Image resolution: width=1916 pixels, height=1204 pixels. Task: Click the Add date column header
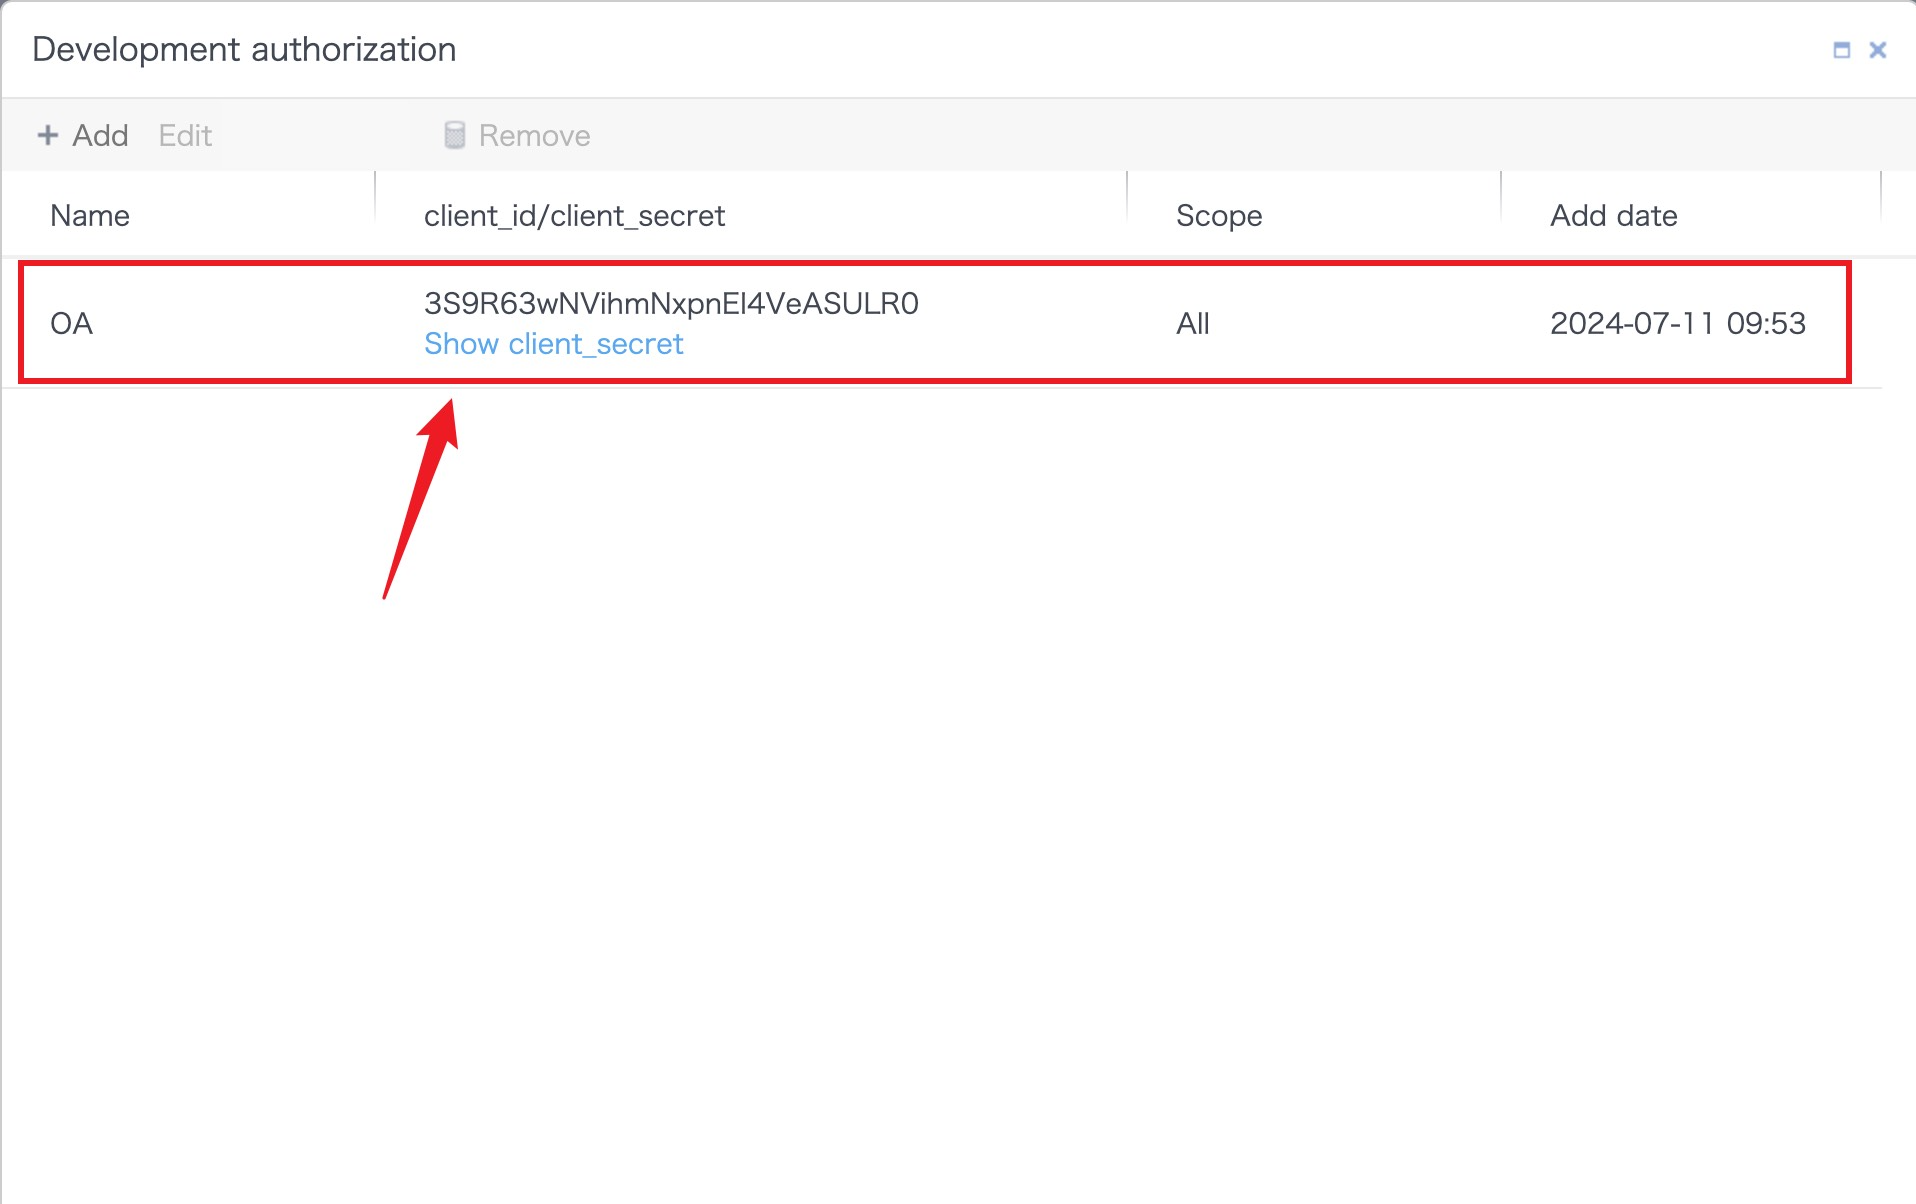pyautogui.click(x=1613, y=216)
